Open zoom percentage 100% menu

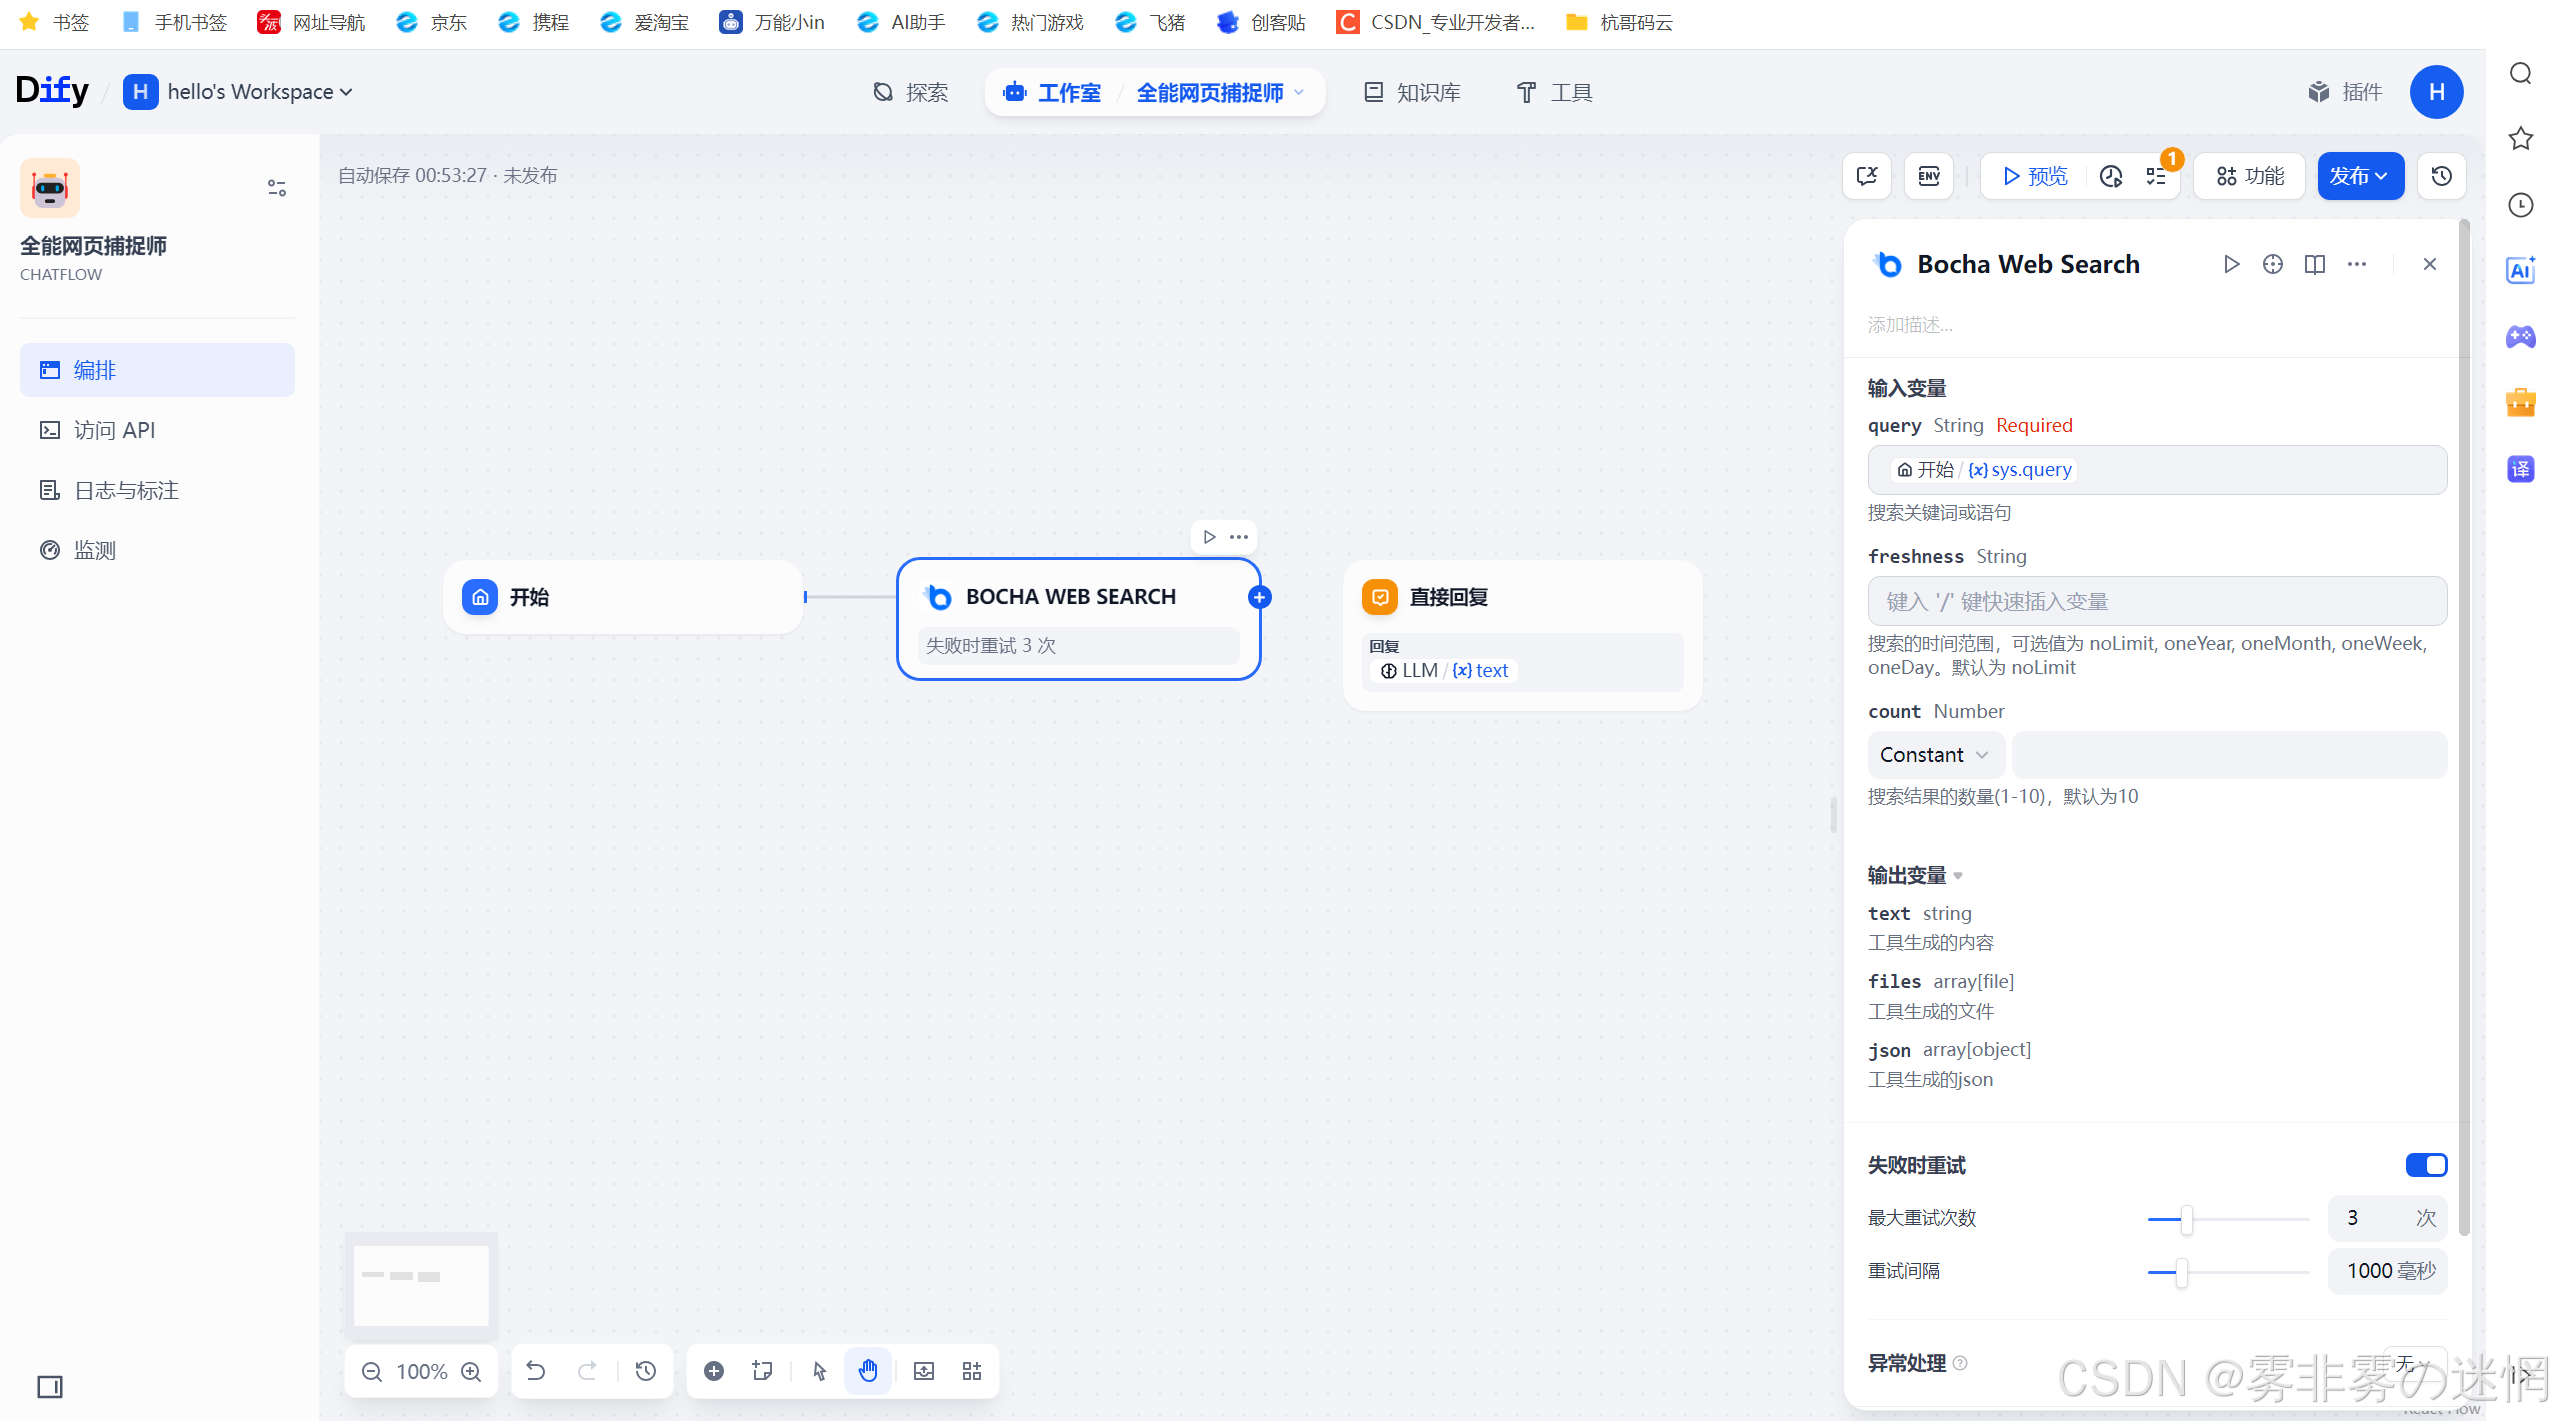(x=421, y=1371)
